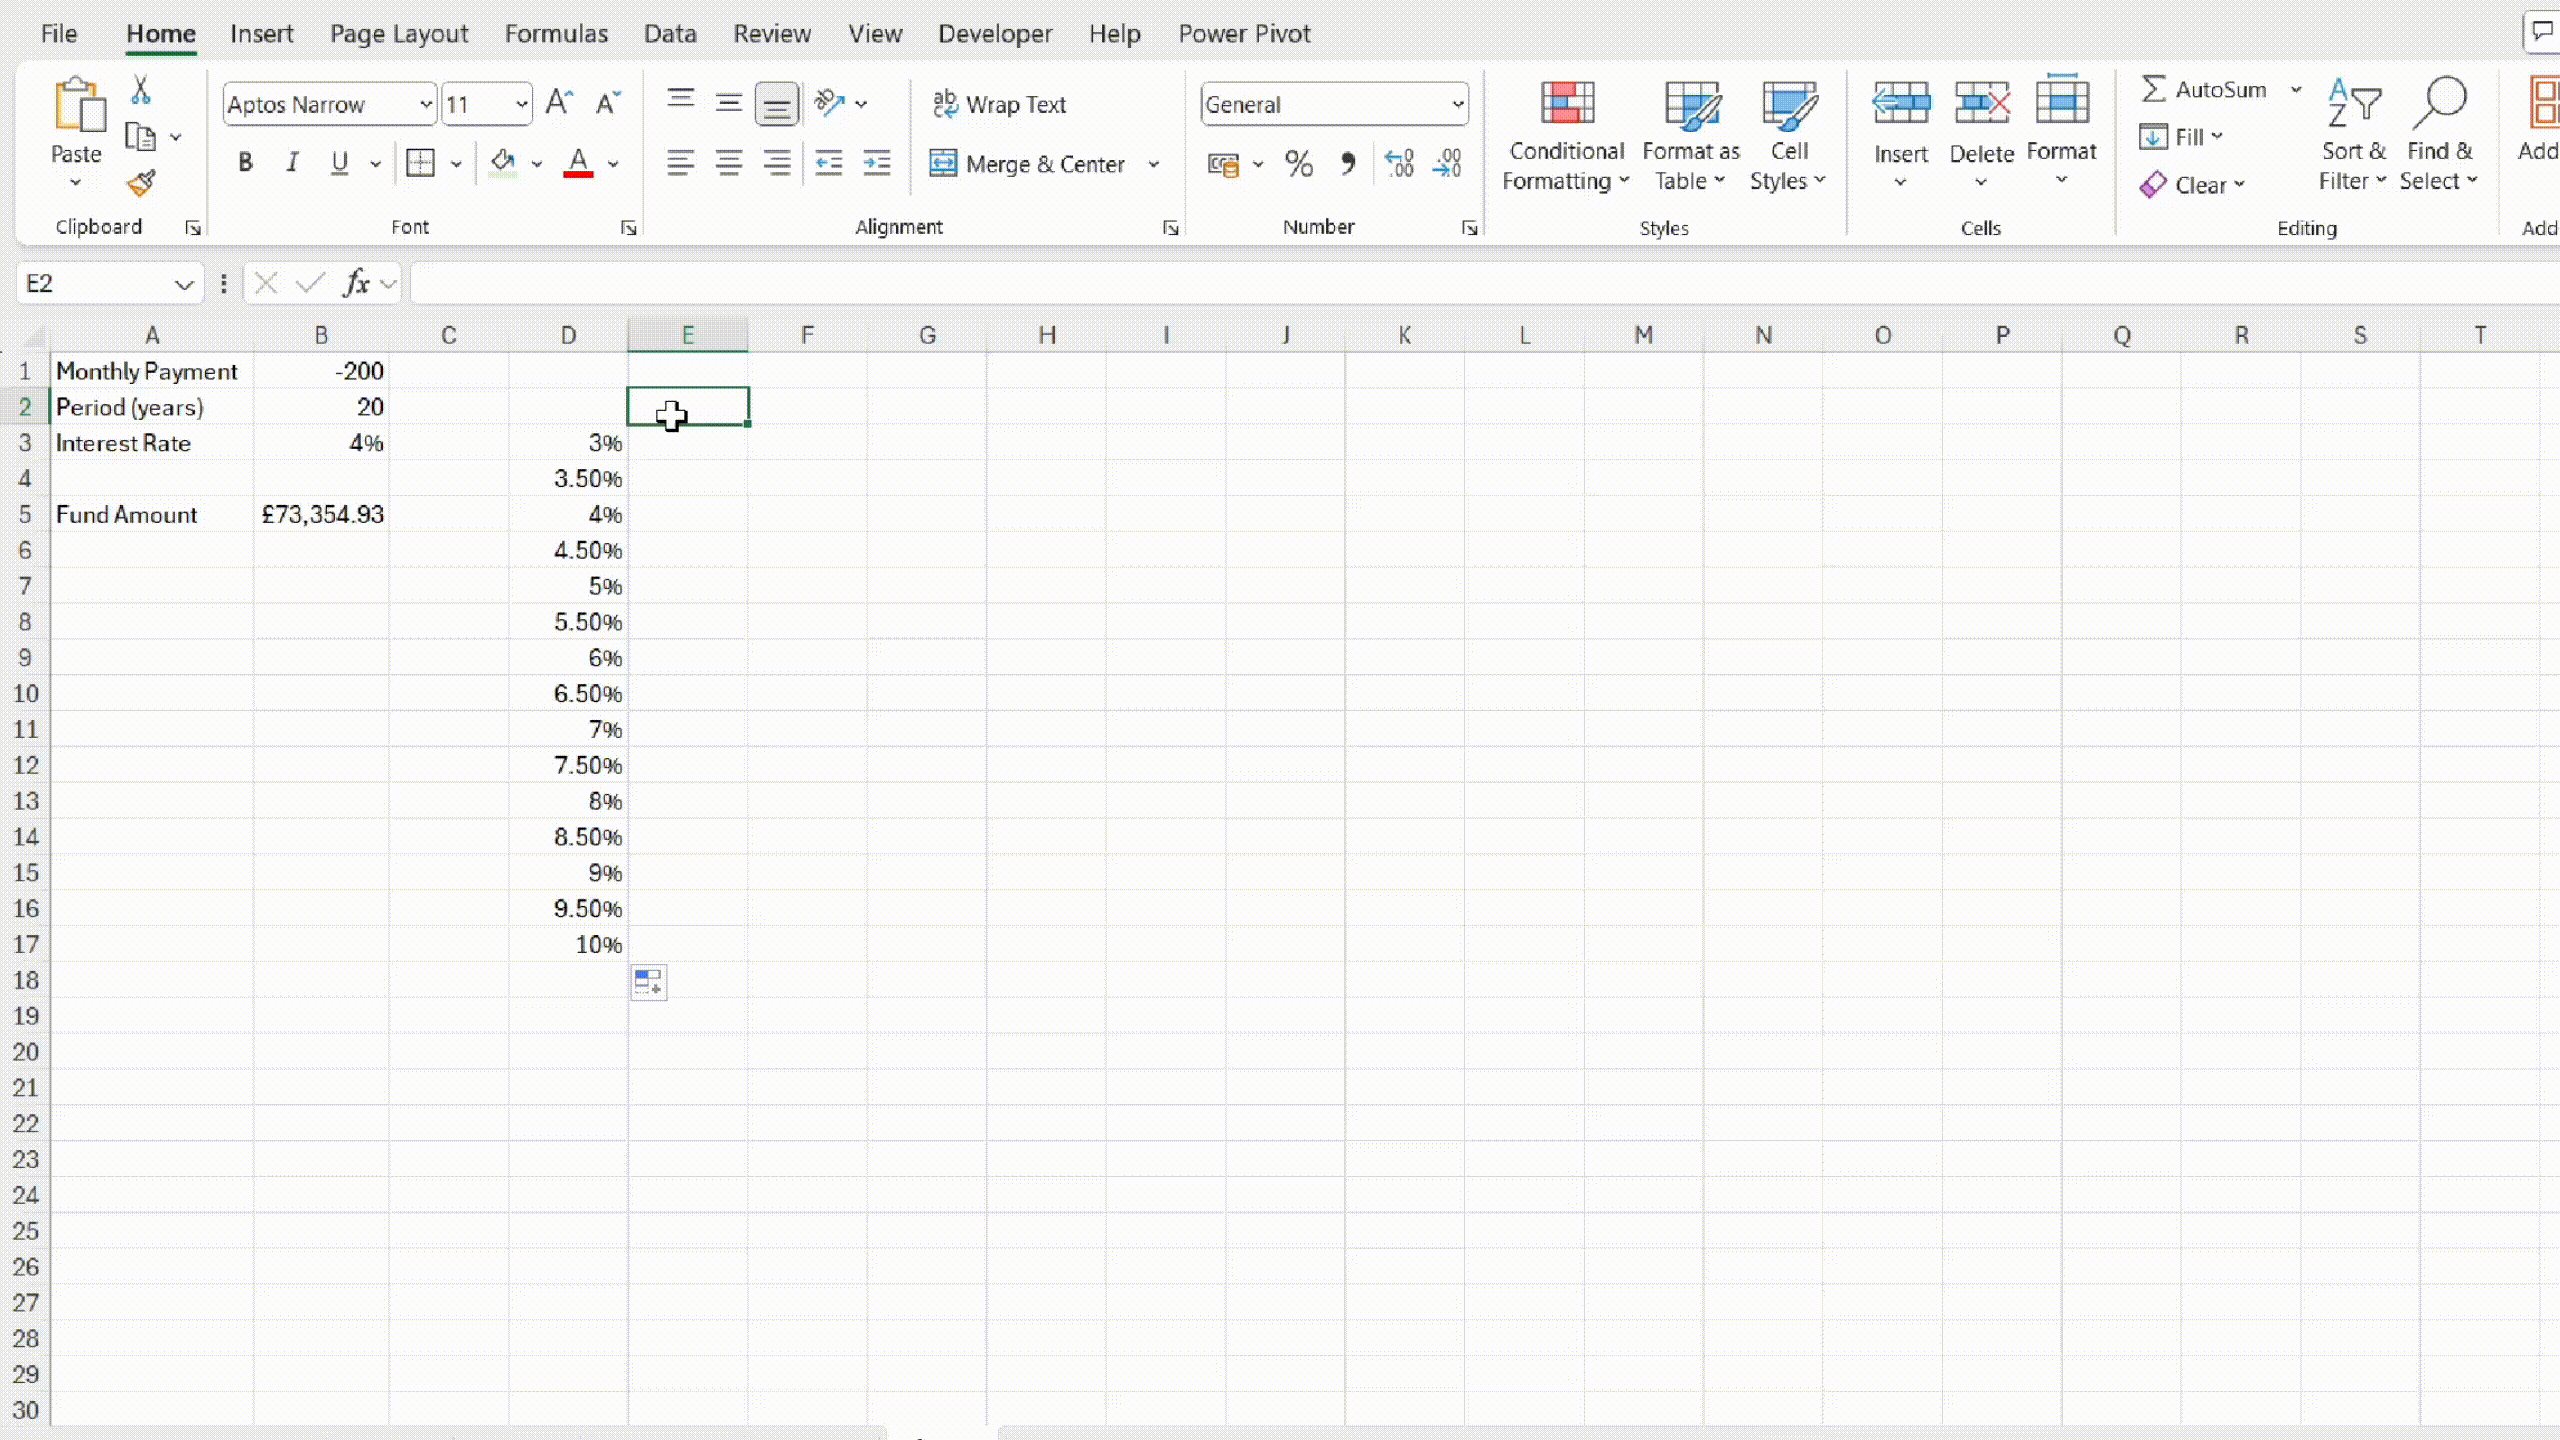2560x1440 pixels.
Task: Apply the red font color swatch
Action: (578, 164)
